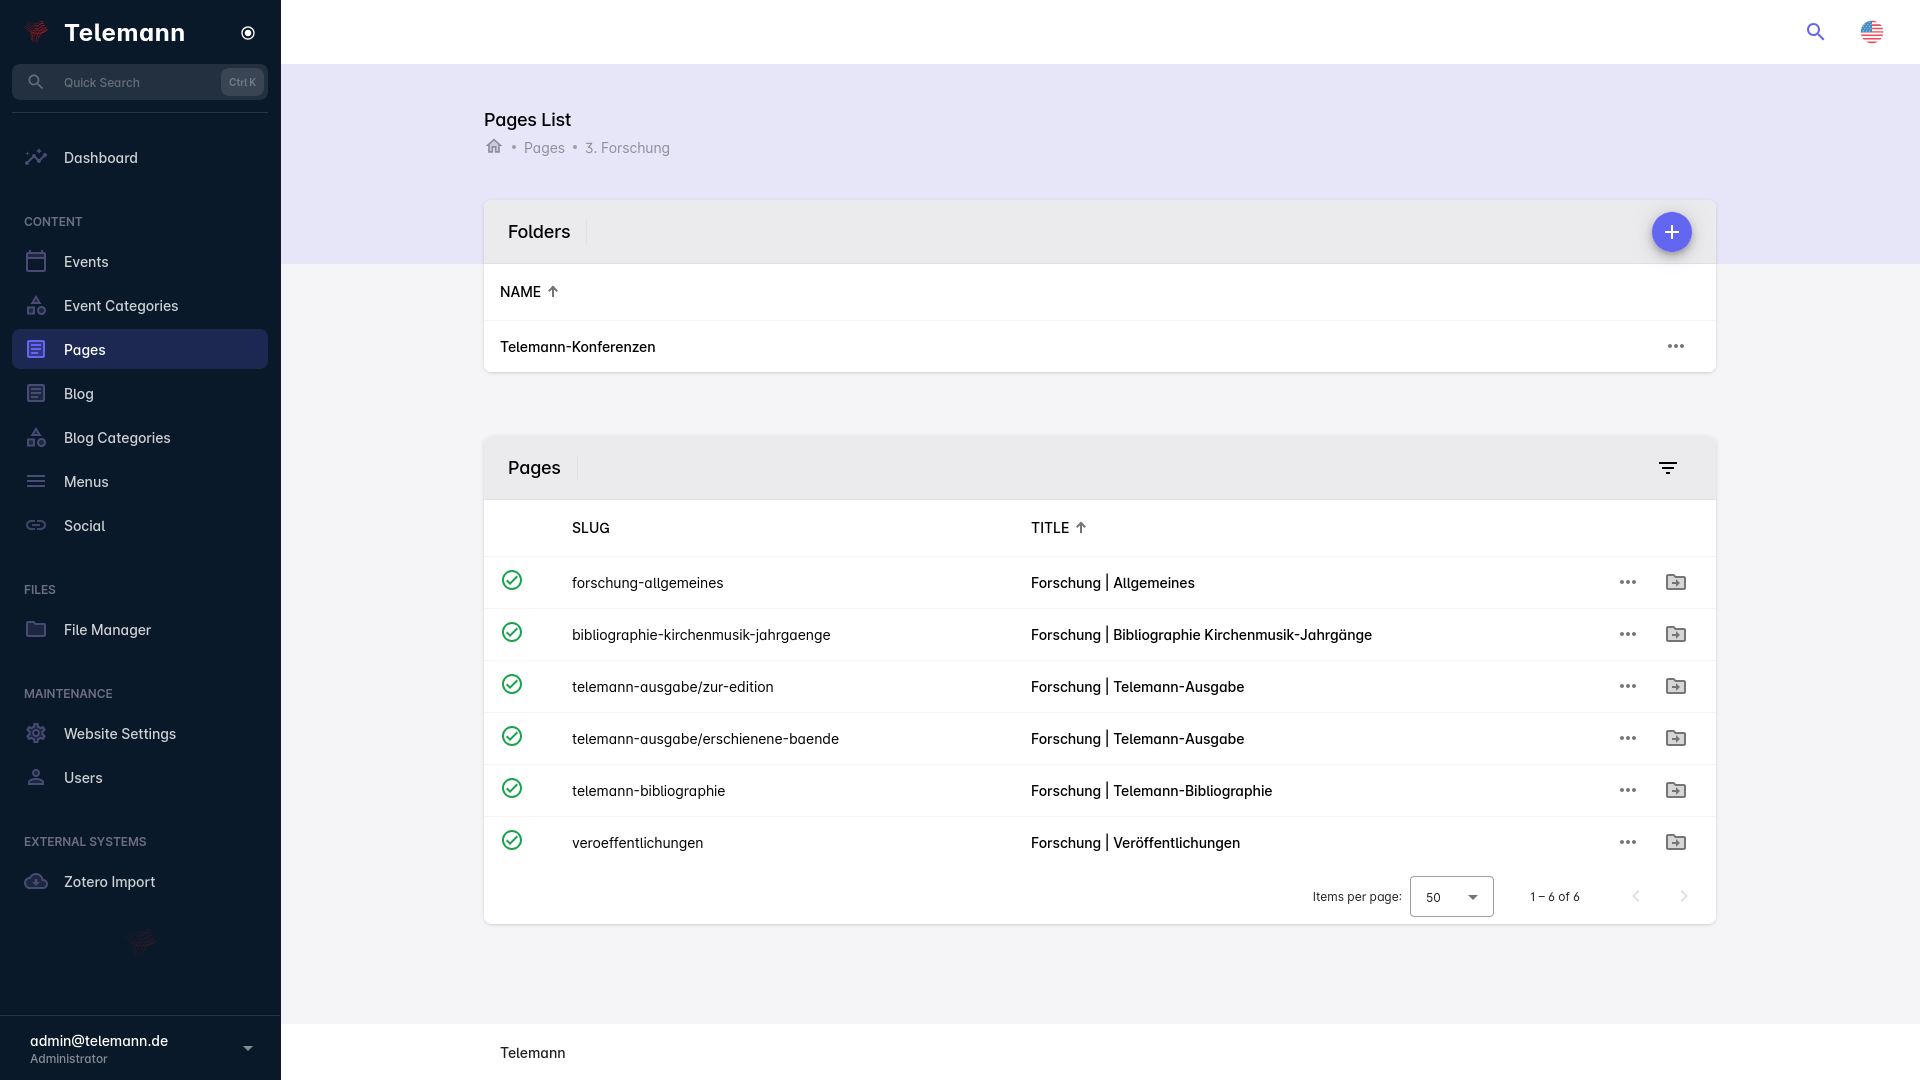Click the top-right search magnifier icon
Screen dimensions: 1920x1080
tap(1815, 32)
